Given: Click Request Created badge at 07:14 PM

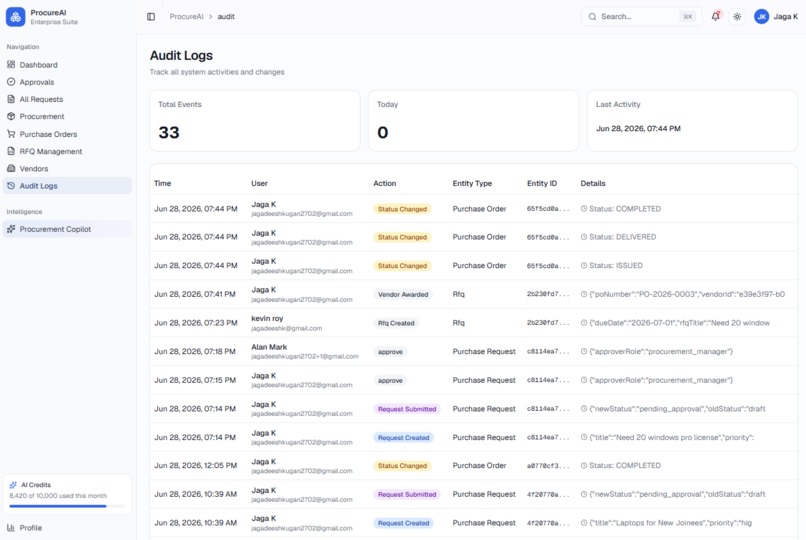Looking at the screenshot, I should (404, 438).
